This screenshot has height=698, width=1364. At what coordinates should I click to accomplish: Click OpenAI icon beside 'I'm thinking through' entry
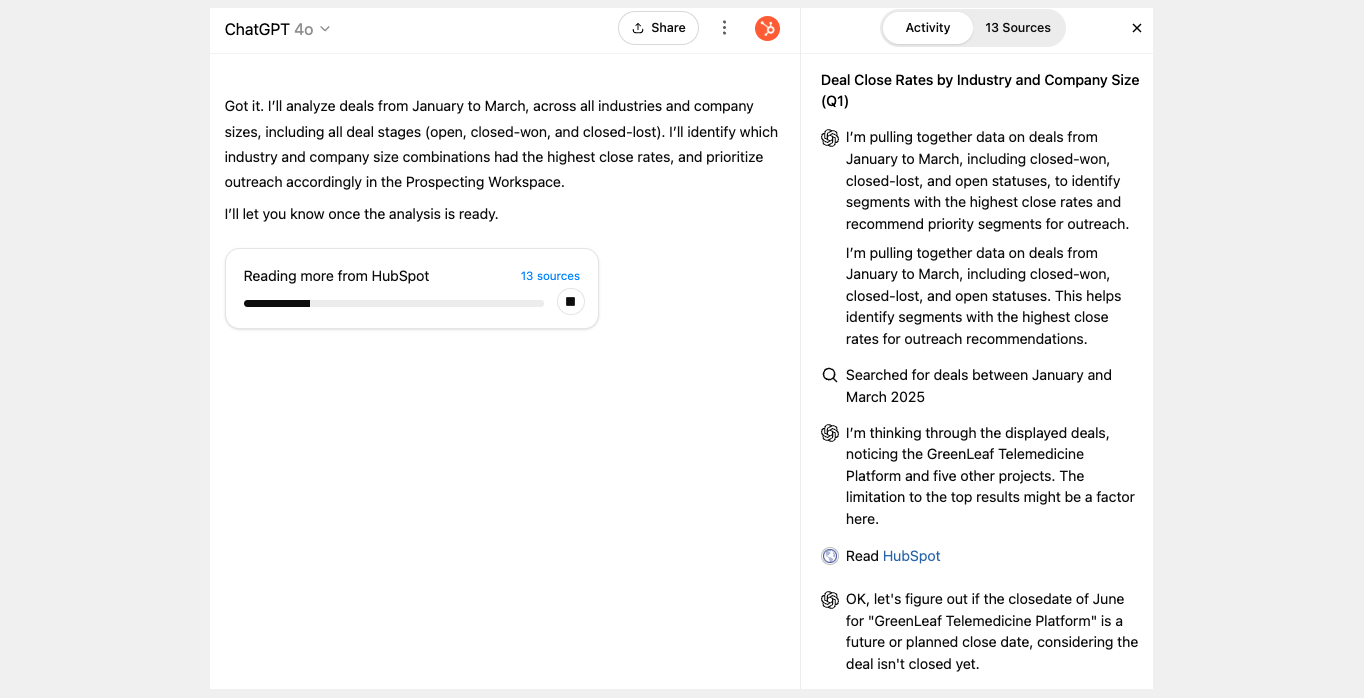[829, 433]
